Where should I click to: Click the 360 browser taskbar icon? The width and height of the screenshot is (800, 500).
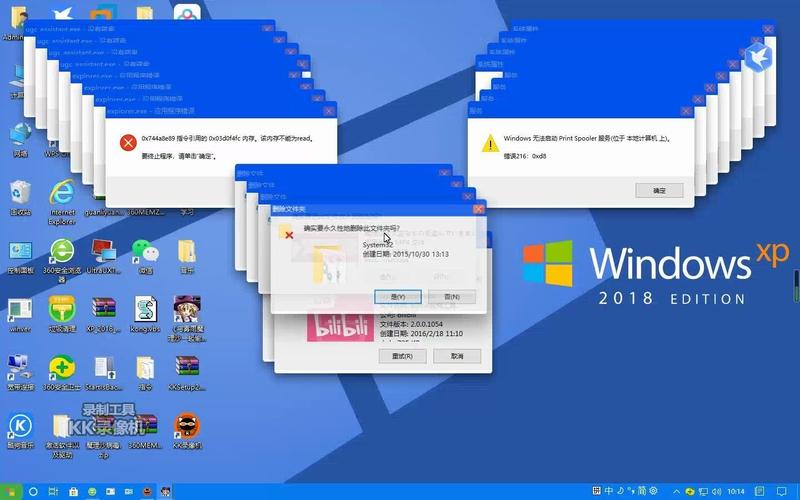[x=92, y=492]
